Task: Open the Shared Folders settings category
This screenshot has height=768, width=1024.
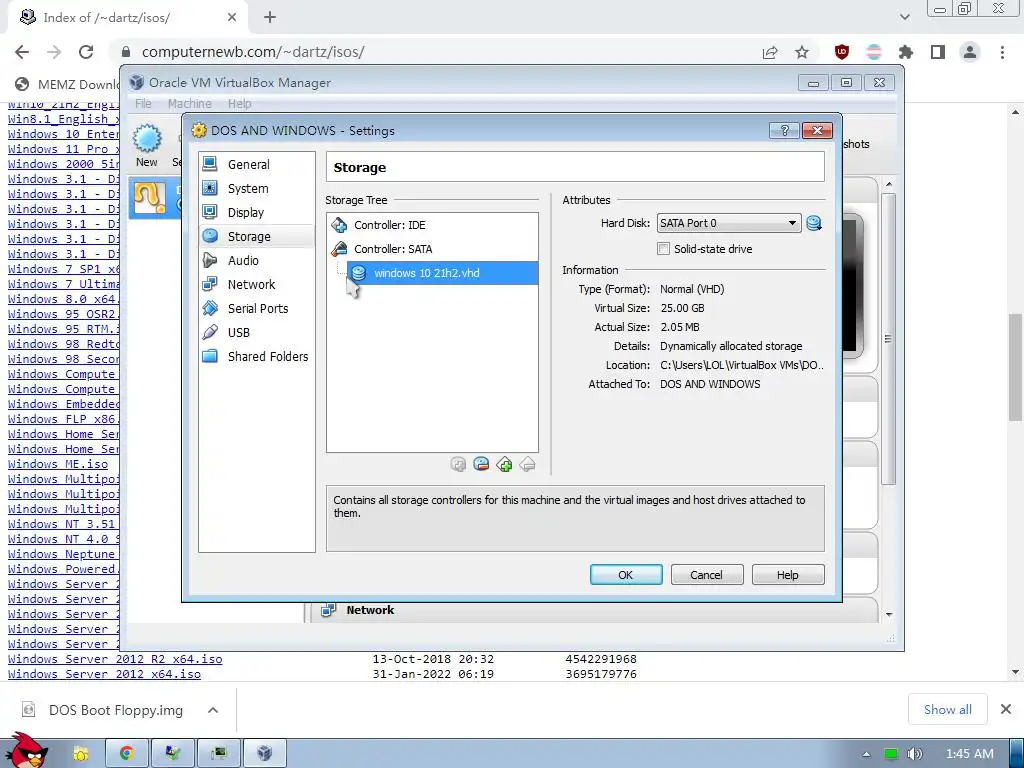Action: pos(257,357)
